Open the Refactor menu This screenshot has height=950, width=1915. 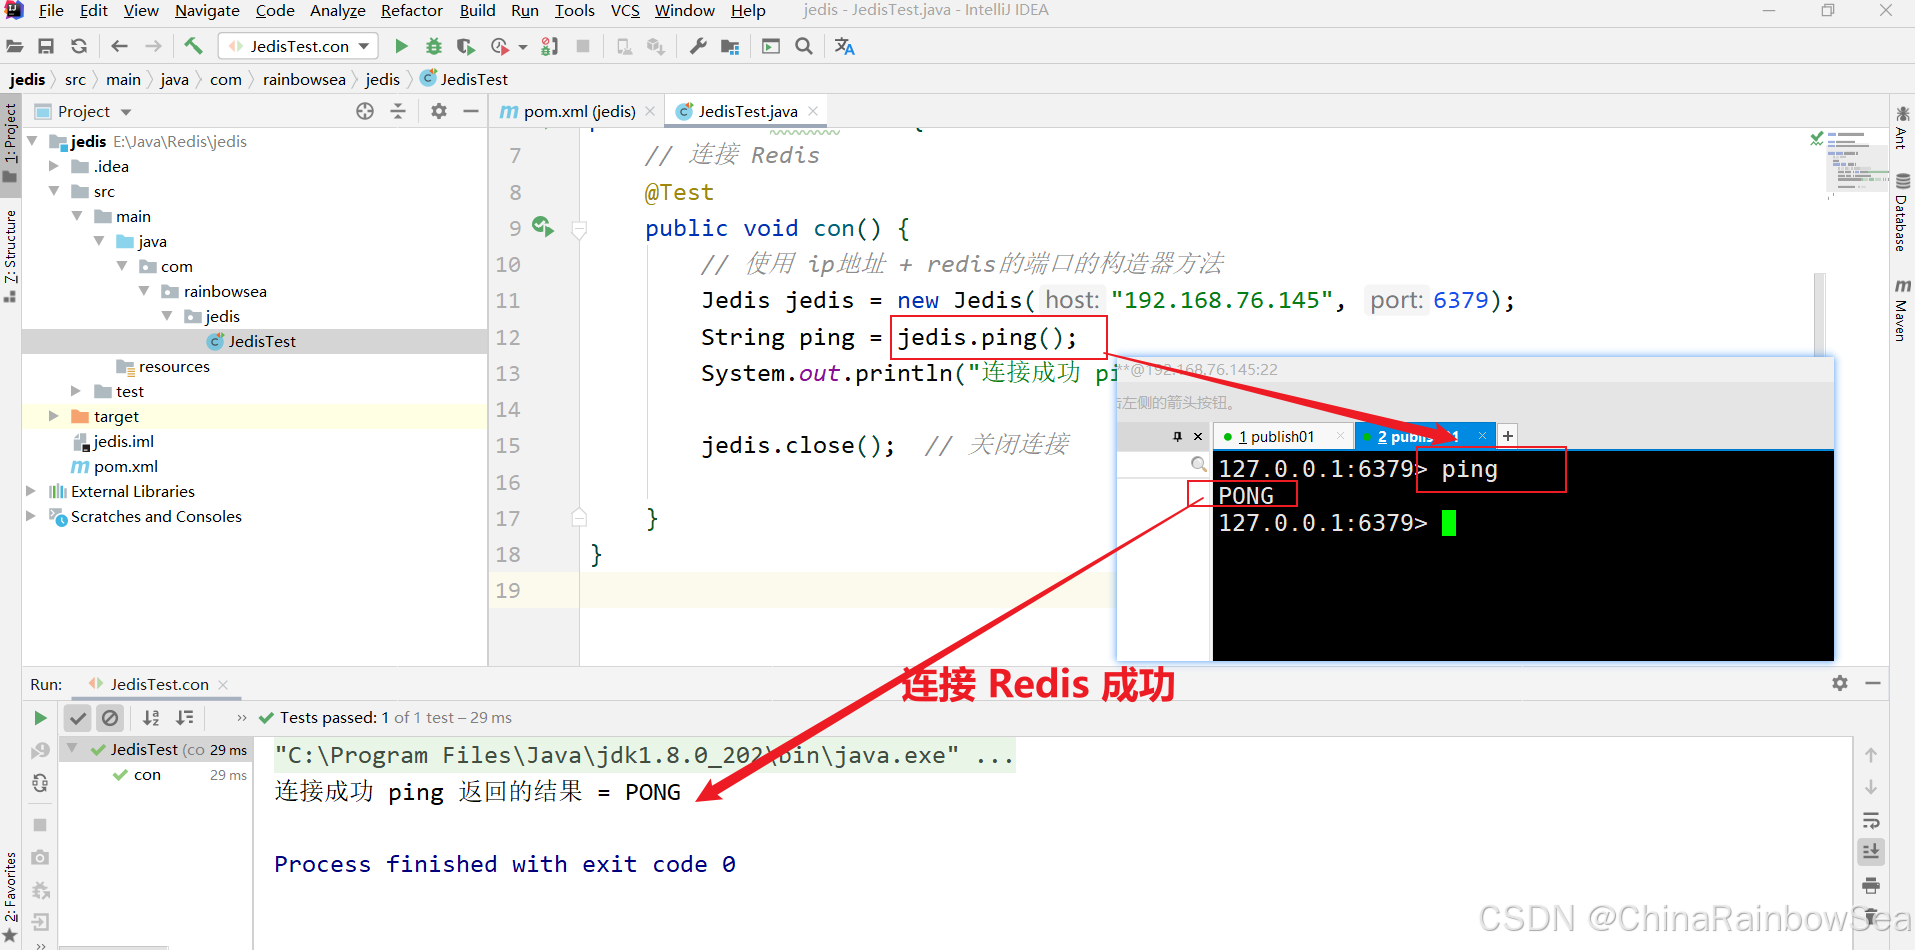point(411,11)
